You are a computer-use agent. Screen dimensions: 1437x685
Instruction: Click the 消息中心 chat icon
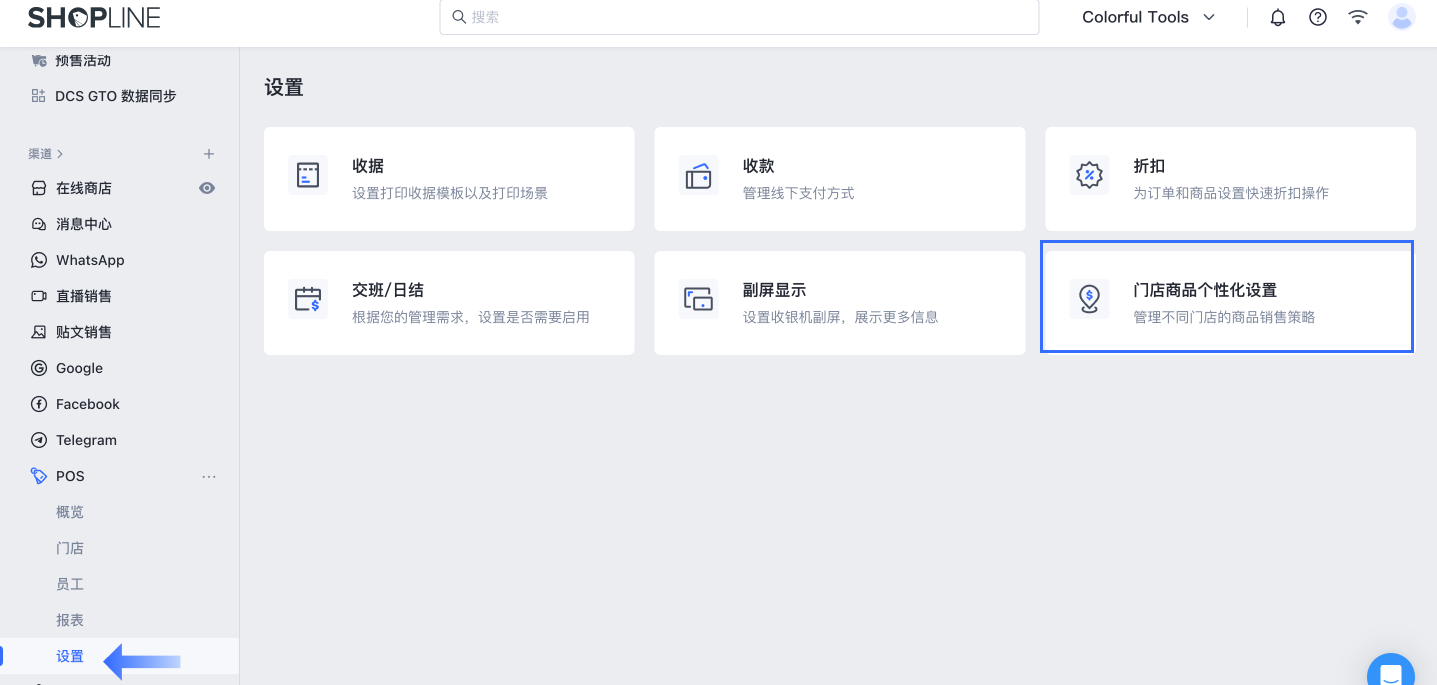39,224
